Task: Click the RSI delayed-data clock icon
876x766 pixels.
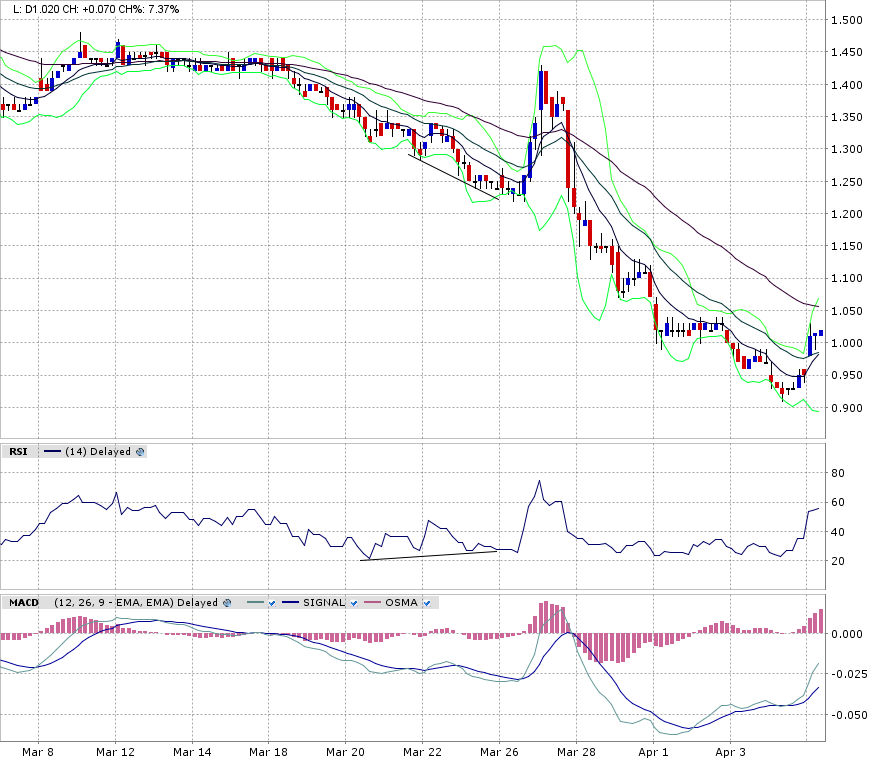Action: pos(140,452)
